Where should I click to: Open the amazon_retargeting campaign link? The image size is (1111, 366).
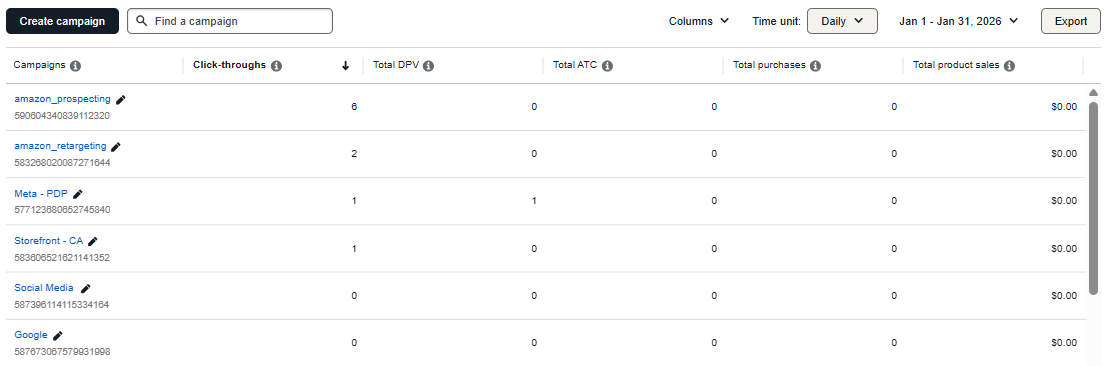60,146
